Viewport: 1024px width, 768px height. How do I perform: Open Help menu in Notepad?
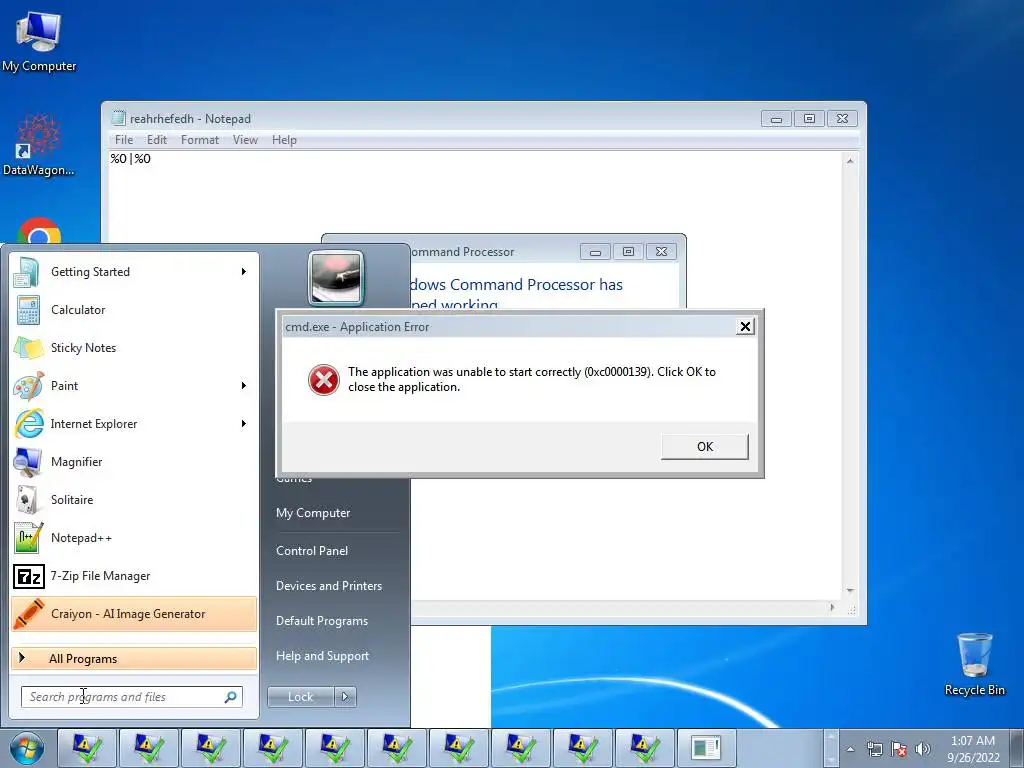point(284,140)
